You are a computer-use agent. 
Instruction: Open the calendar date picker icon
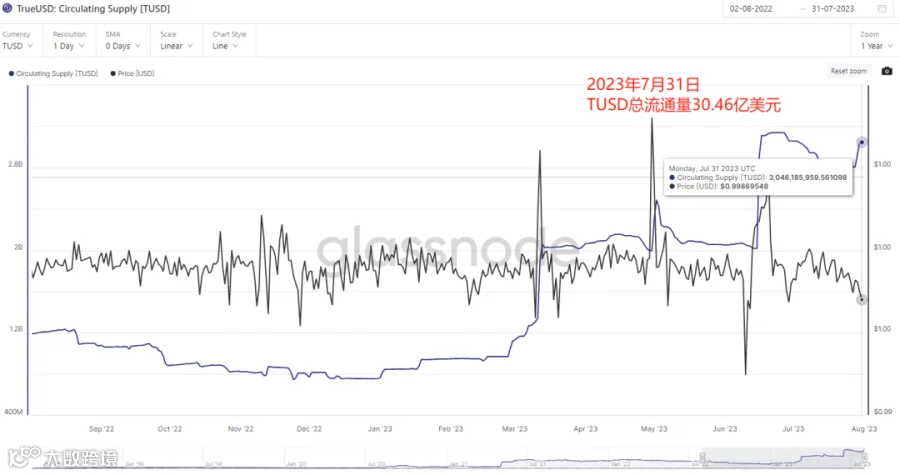click(882, 9)
